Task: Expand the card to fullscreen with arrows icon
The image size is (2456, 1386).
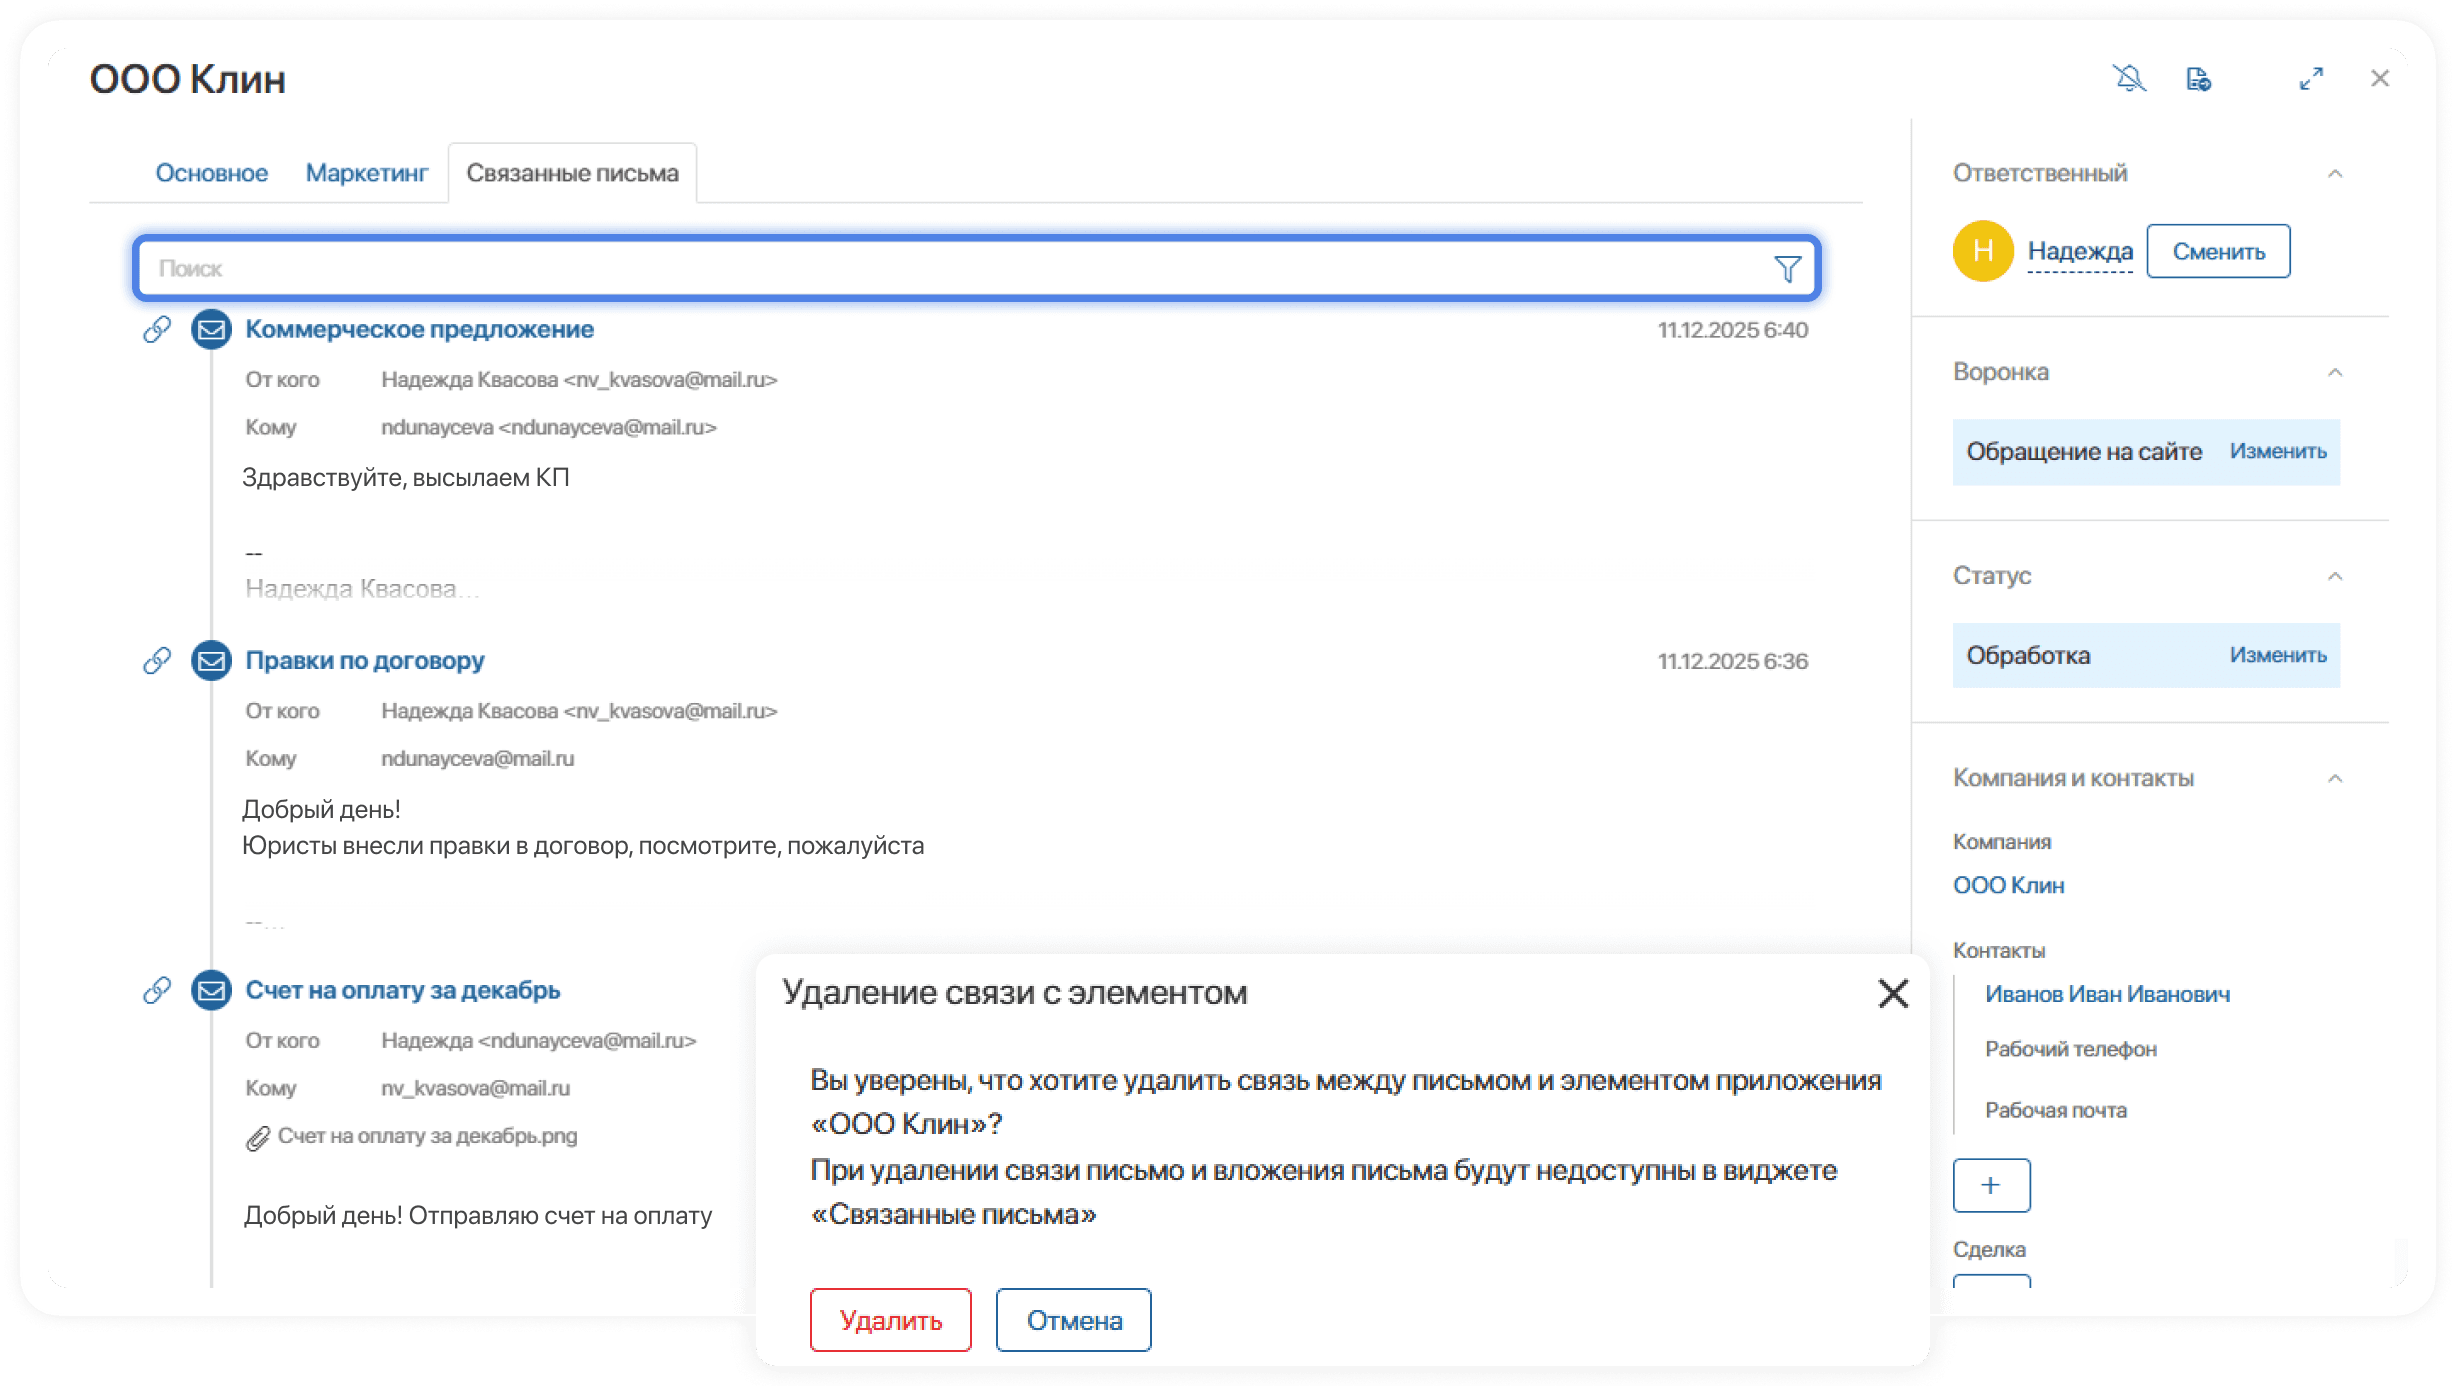Action: [x=2313, y=78]
